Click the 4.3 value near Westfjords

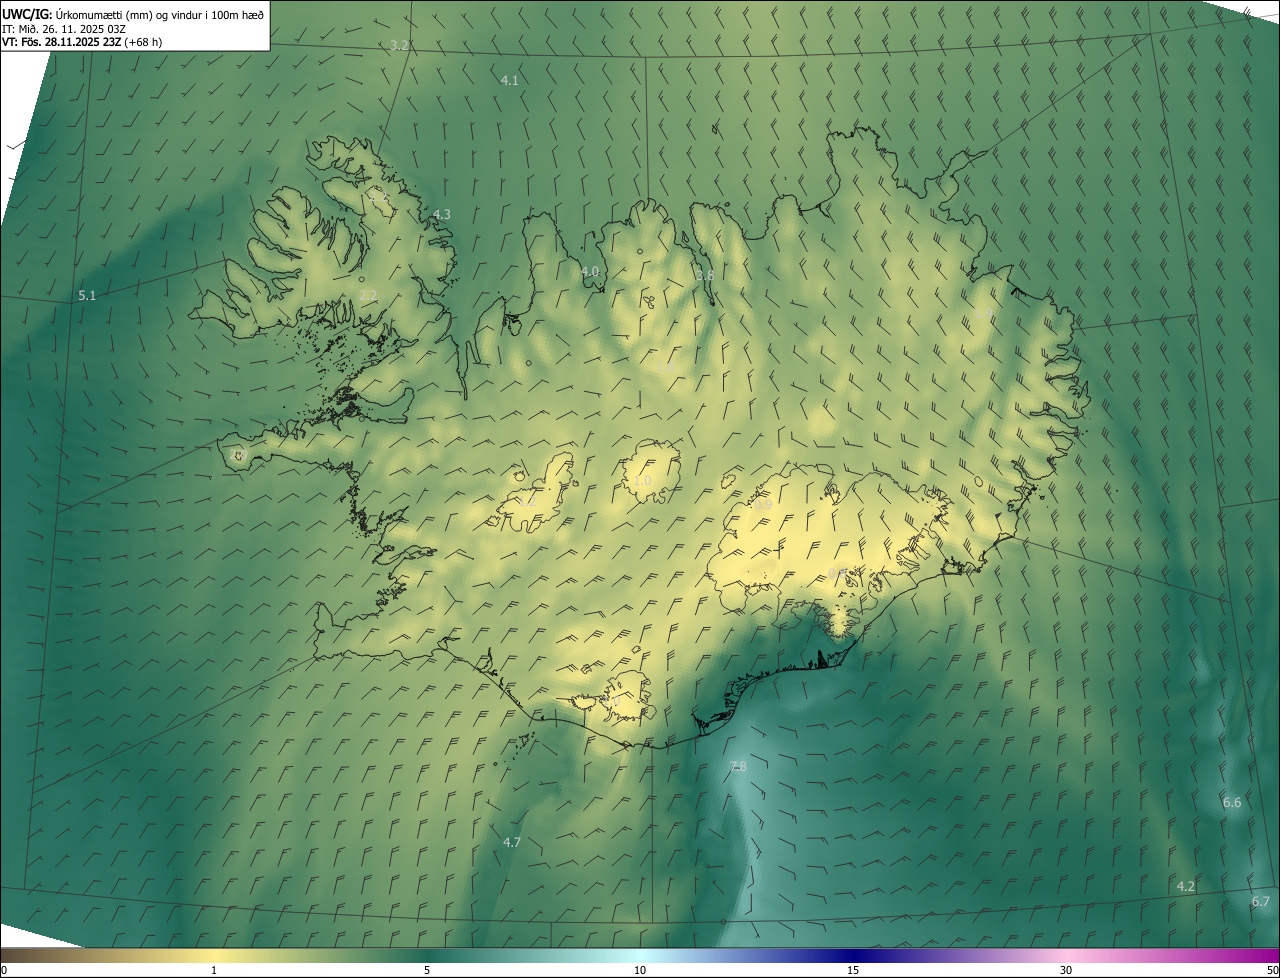pos(441,215)
